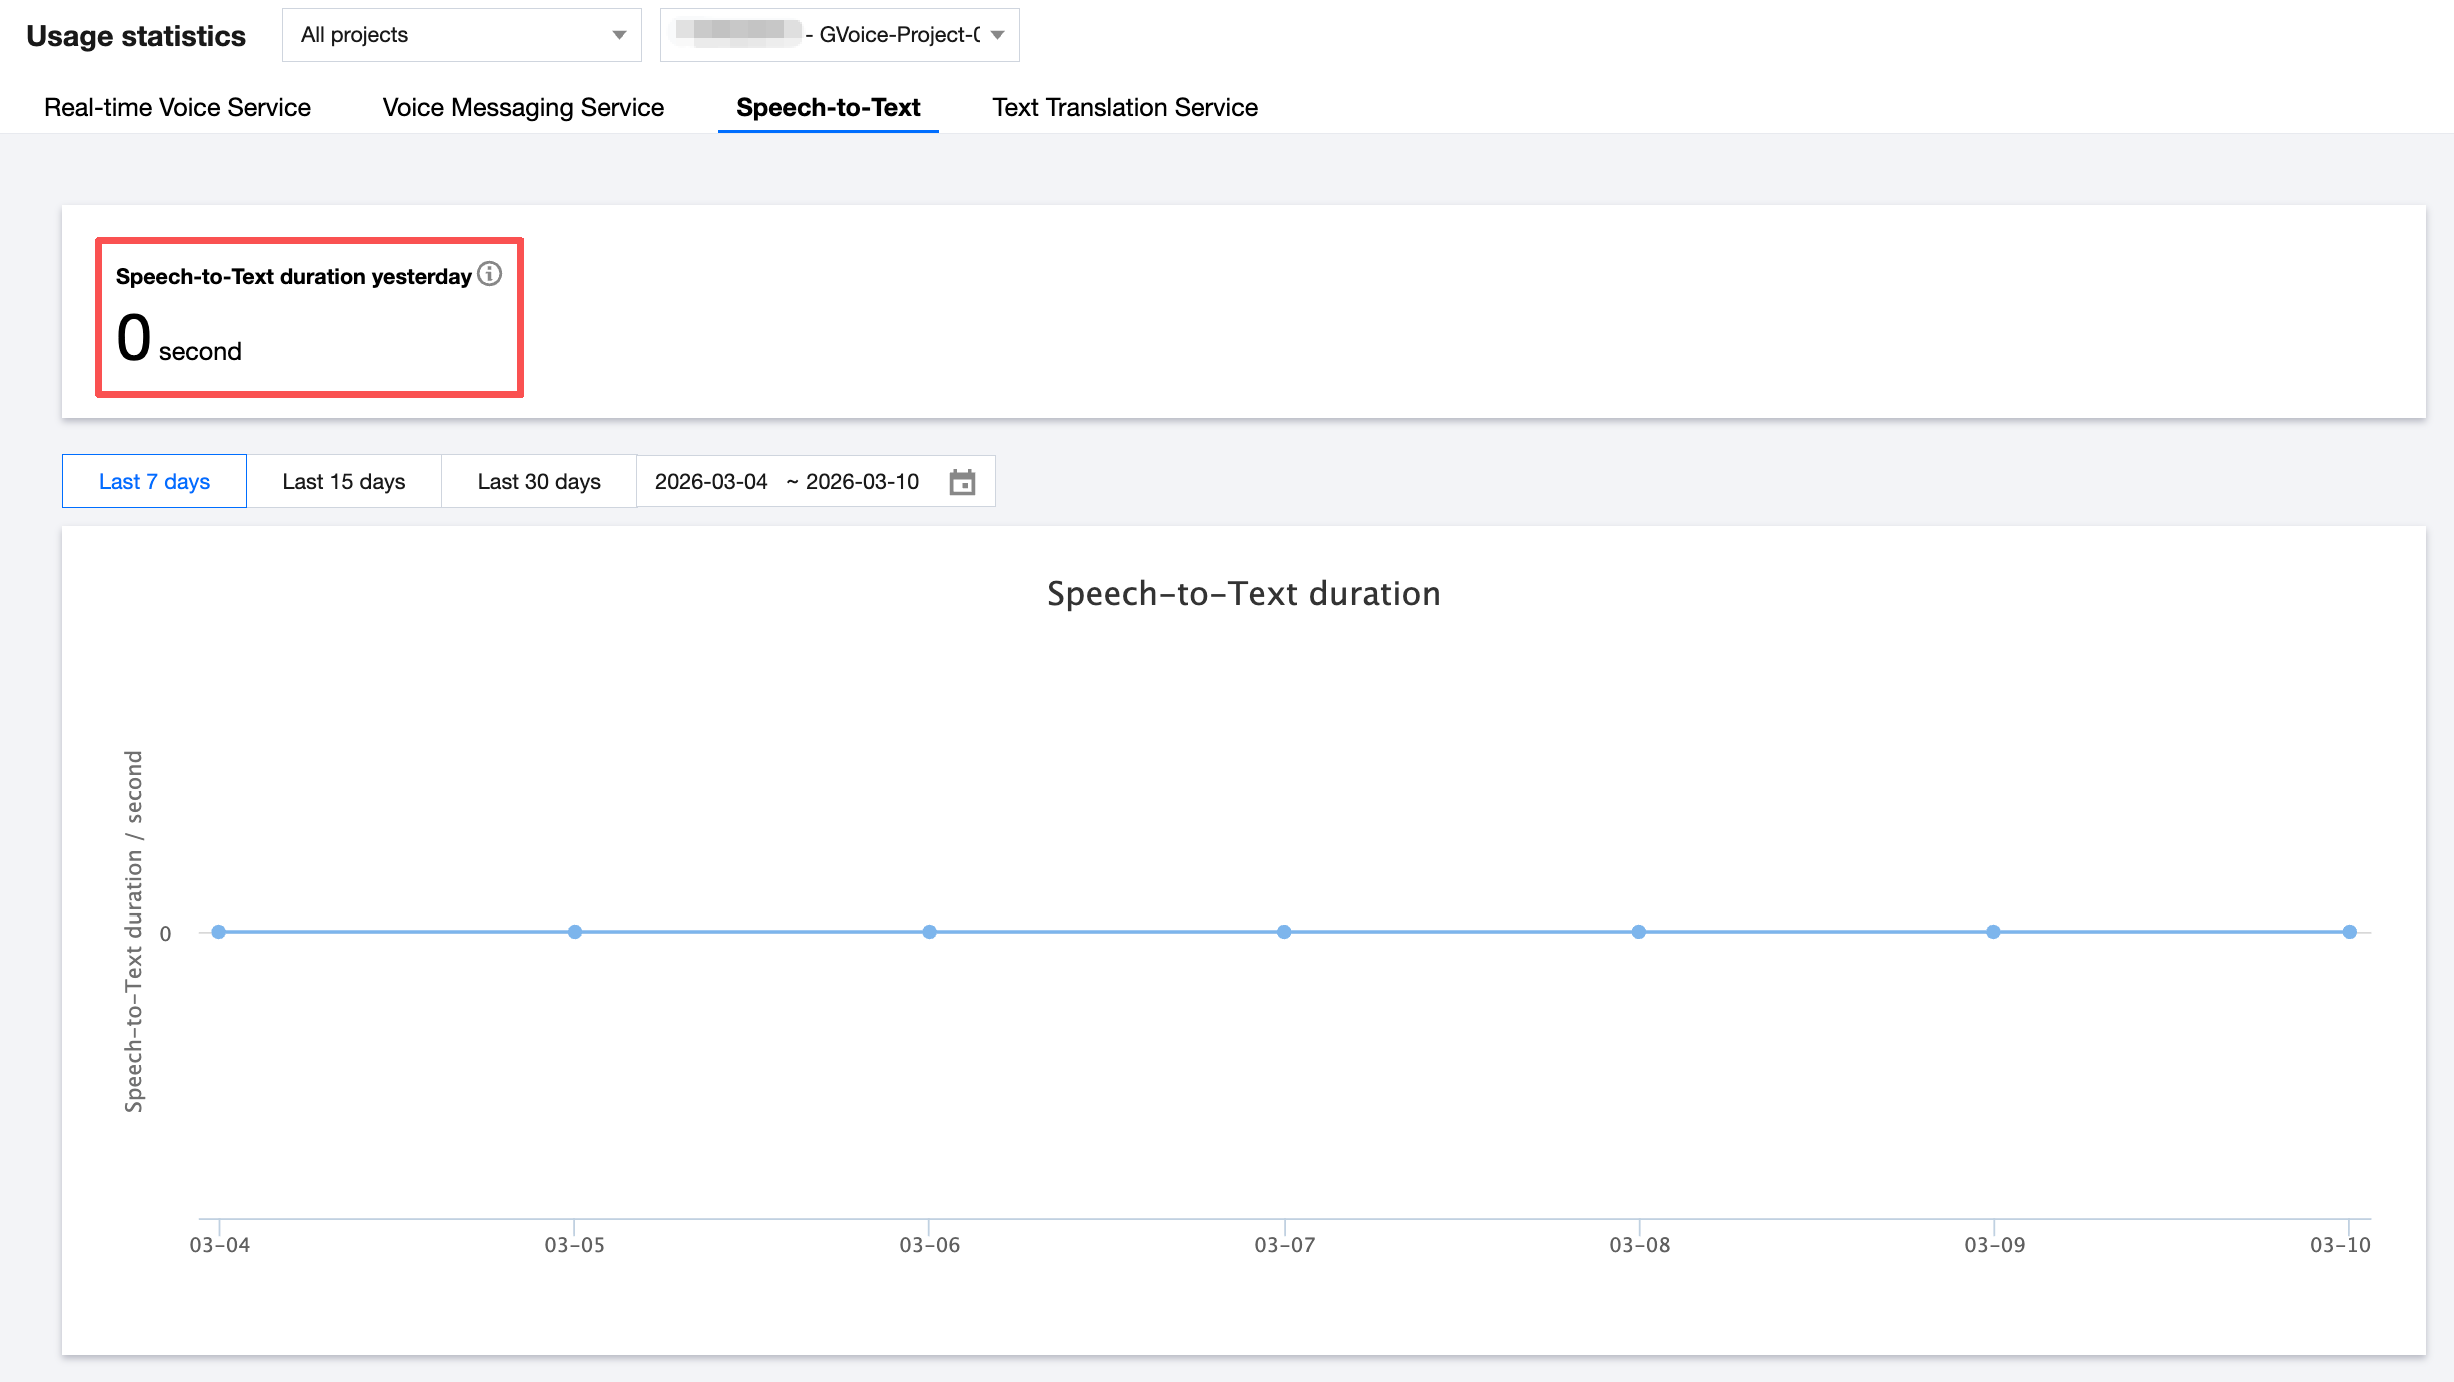
Task: Expand the All projects dropdown
Action: coord(460,35)
